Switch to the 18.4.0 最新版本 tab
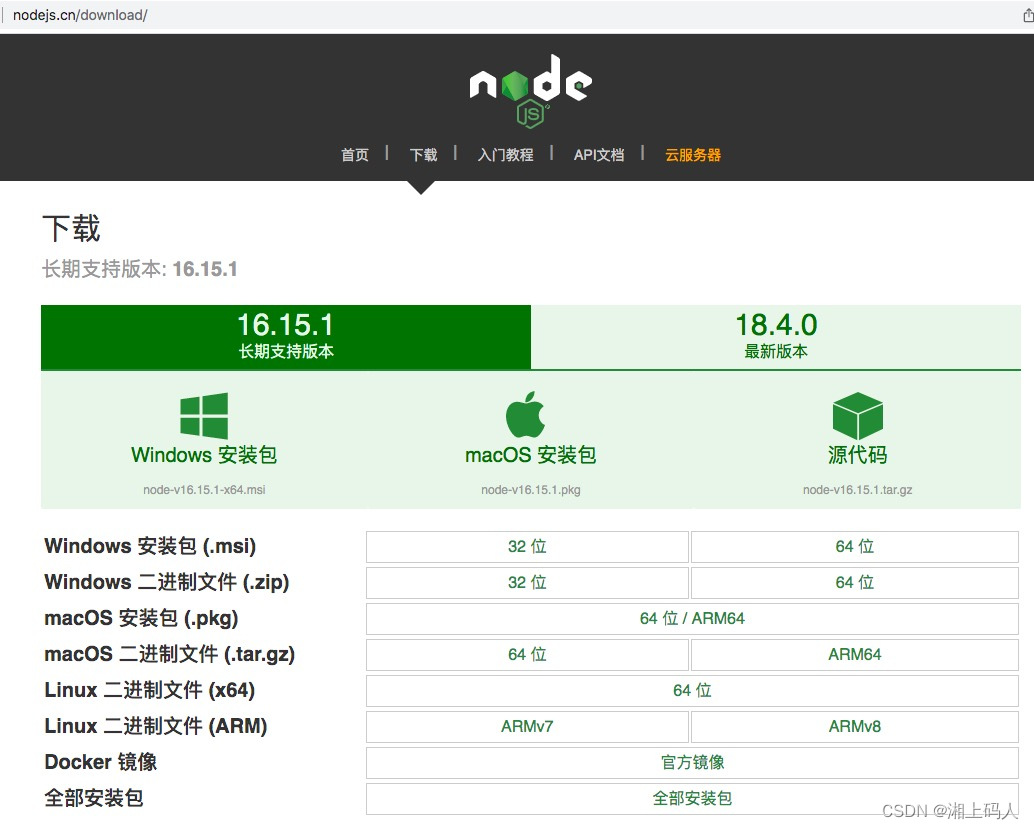Screen dimensions: 1034x829 [x=776, y=336]
